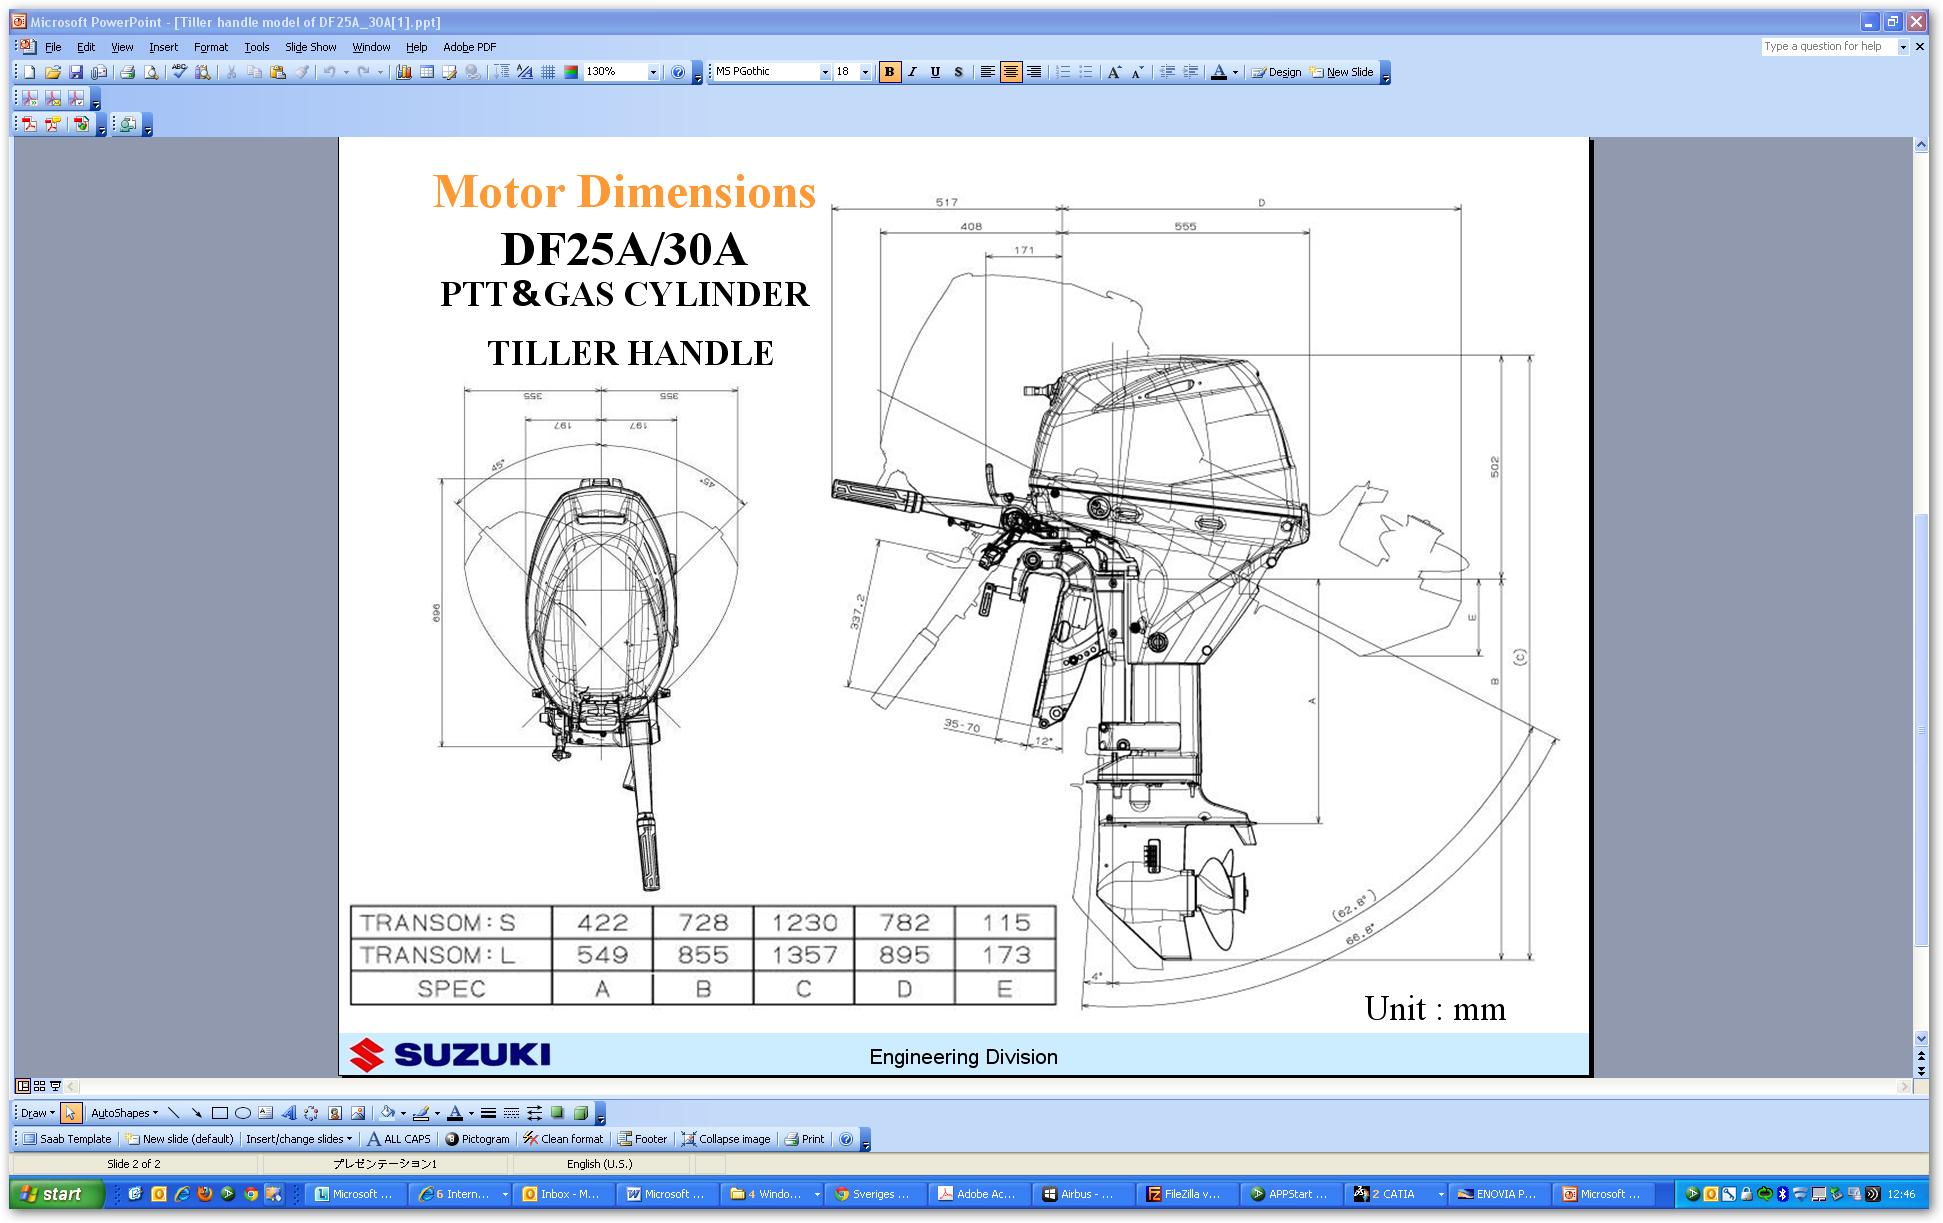The image size is (1943, 1223).
Task: Click the Font Color swatch button
Action: [1218, 72]
